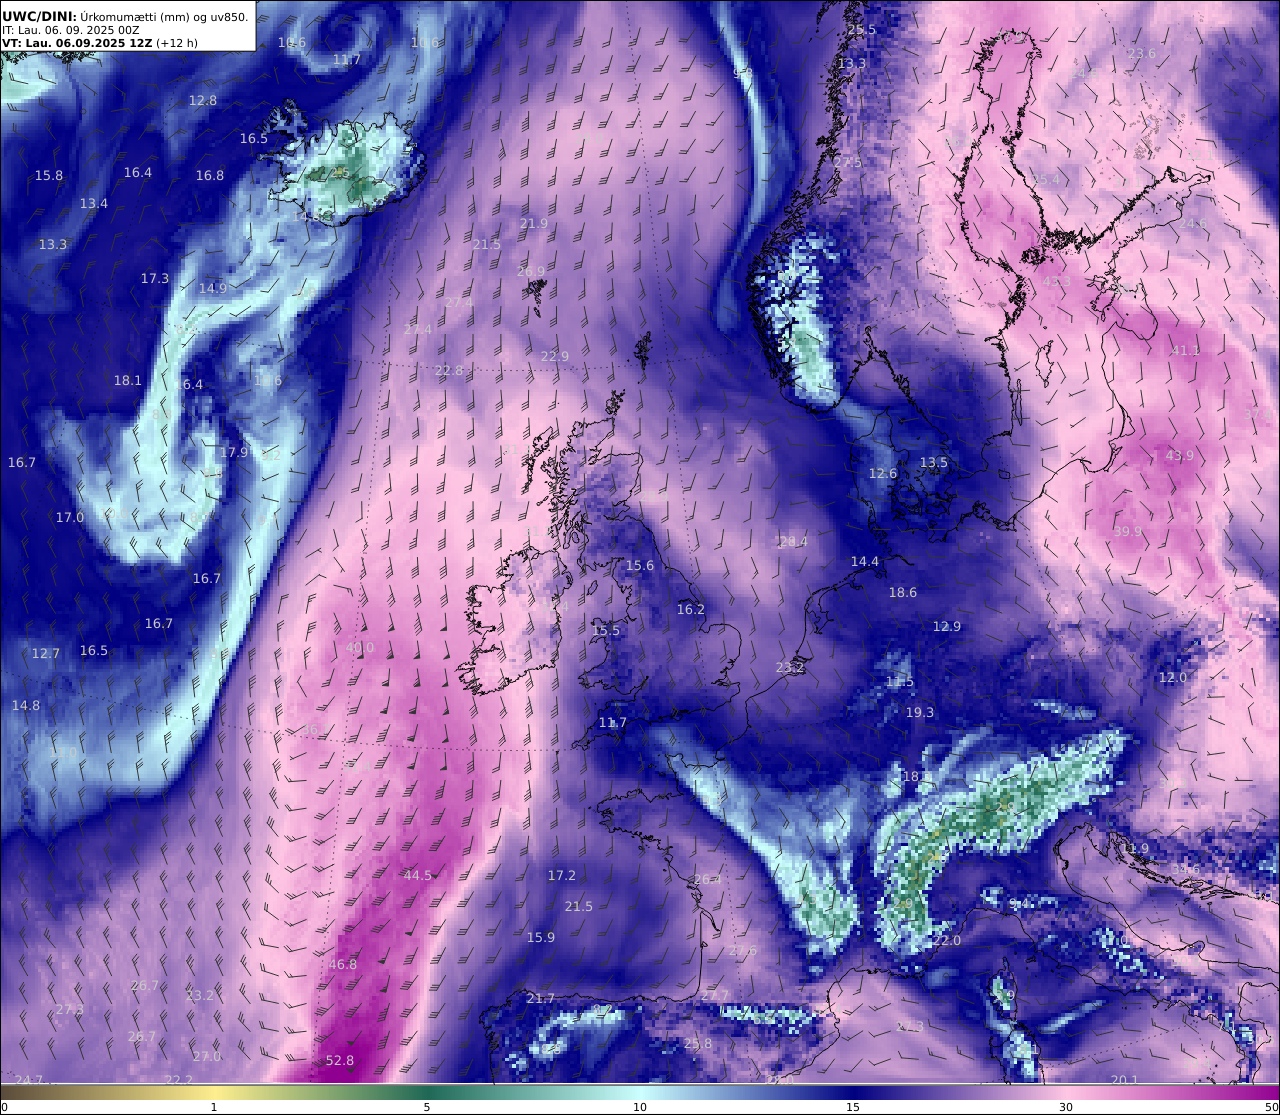Click the 15.9 map value

(x=541, y=937)
